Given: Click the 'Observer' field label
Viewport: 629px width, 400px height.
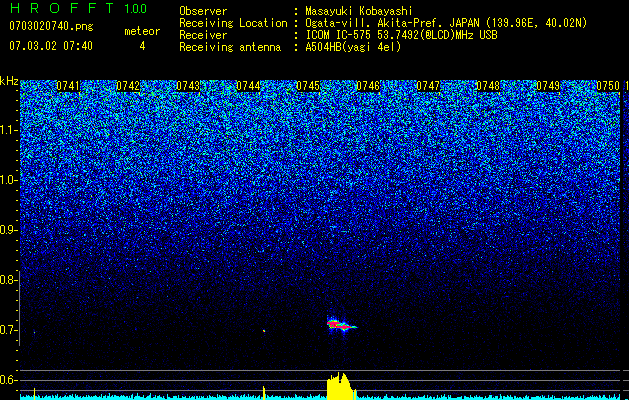Looking at the screenshot, I should tap(203, 11).
